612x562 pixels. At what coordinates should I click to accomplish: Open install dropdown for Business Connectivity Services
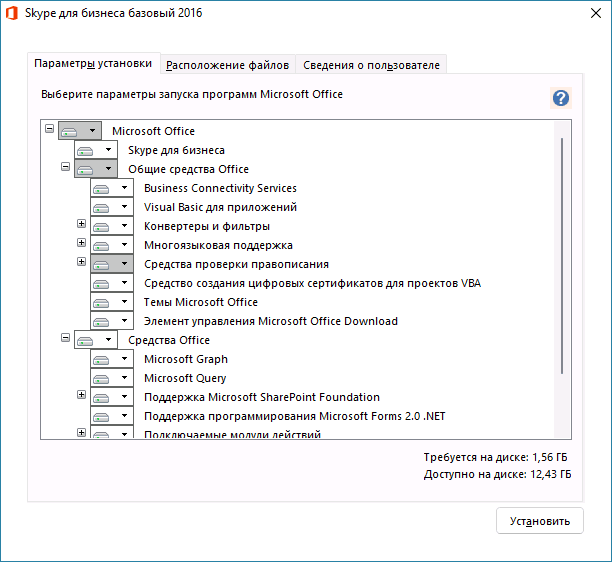click(x=112, y=188)
